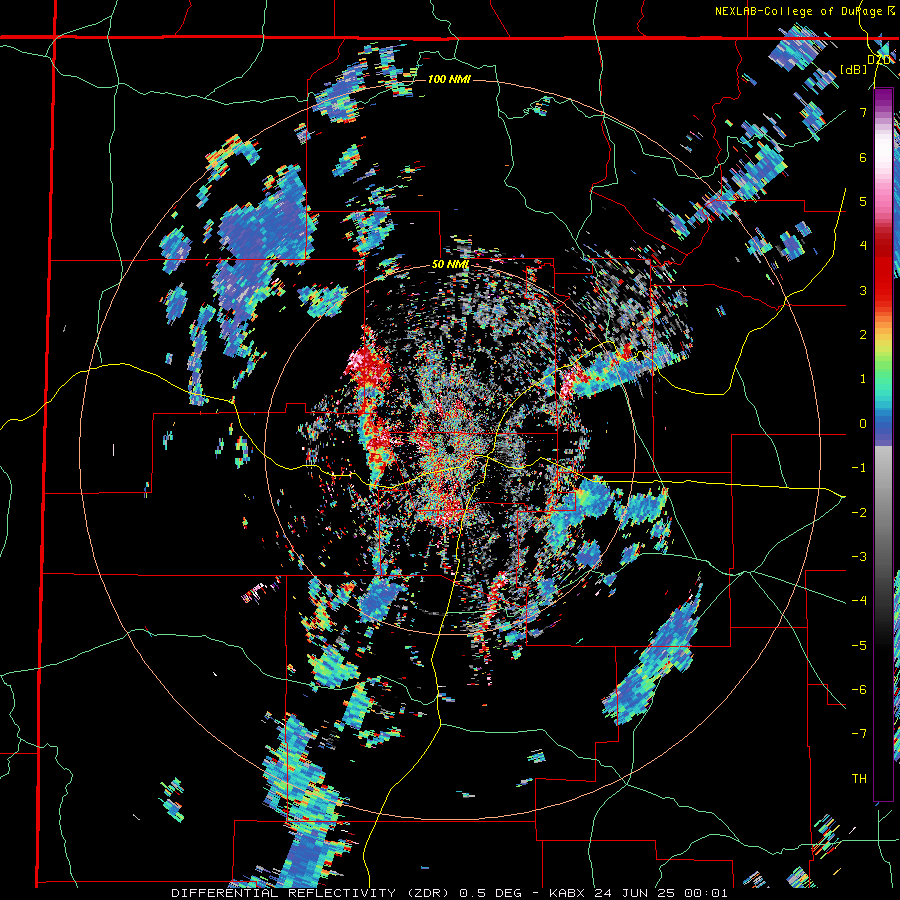Click the -2 value on the dB scale
The image size is (900, 900).
(859, 513)
